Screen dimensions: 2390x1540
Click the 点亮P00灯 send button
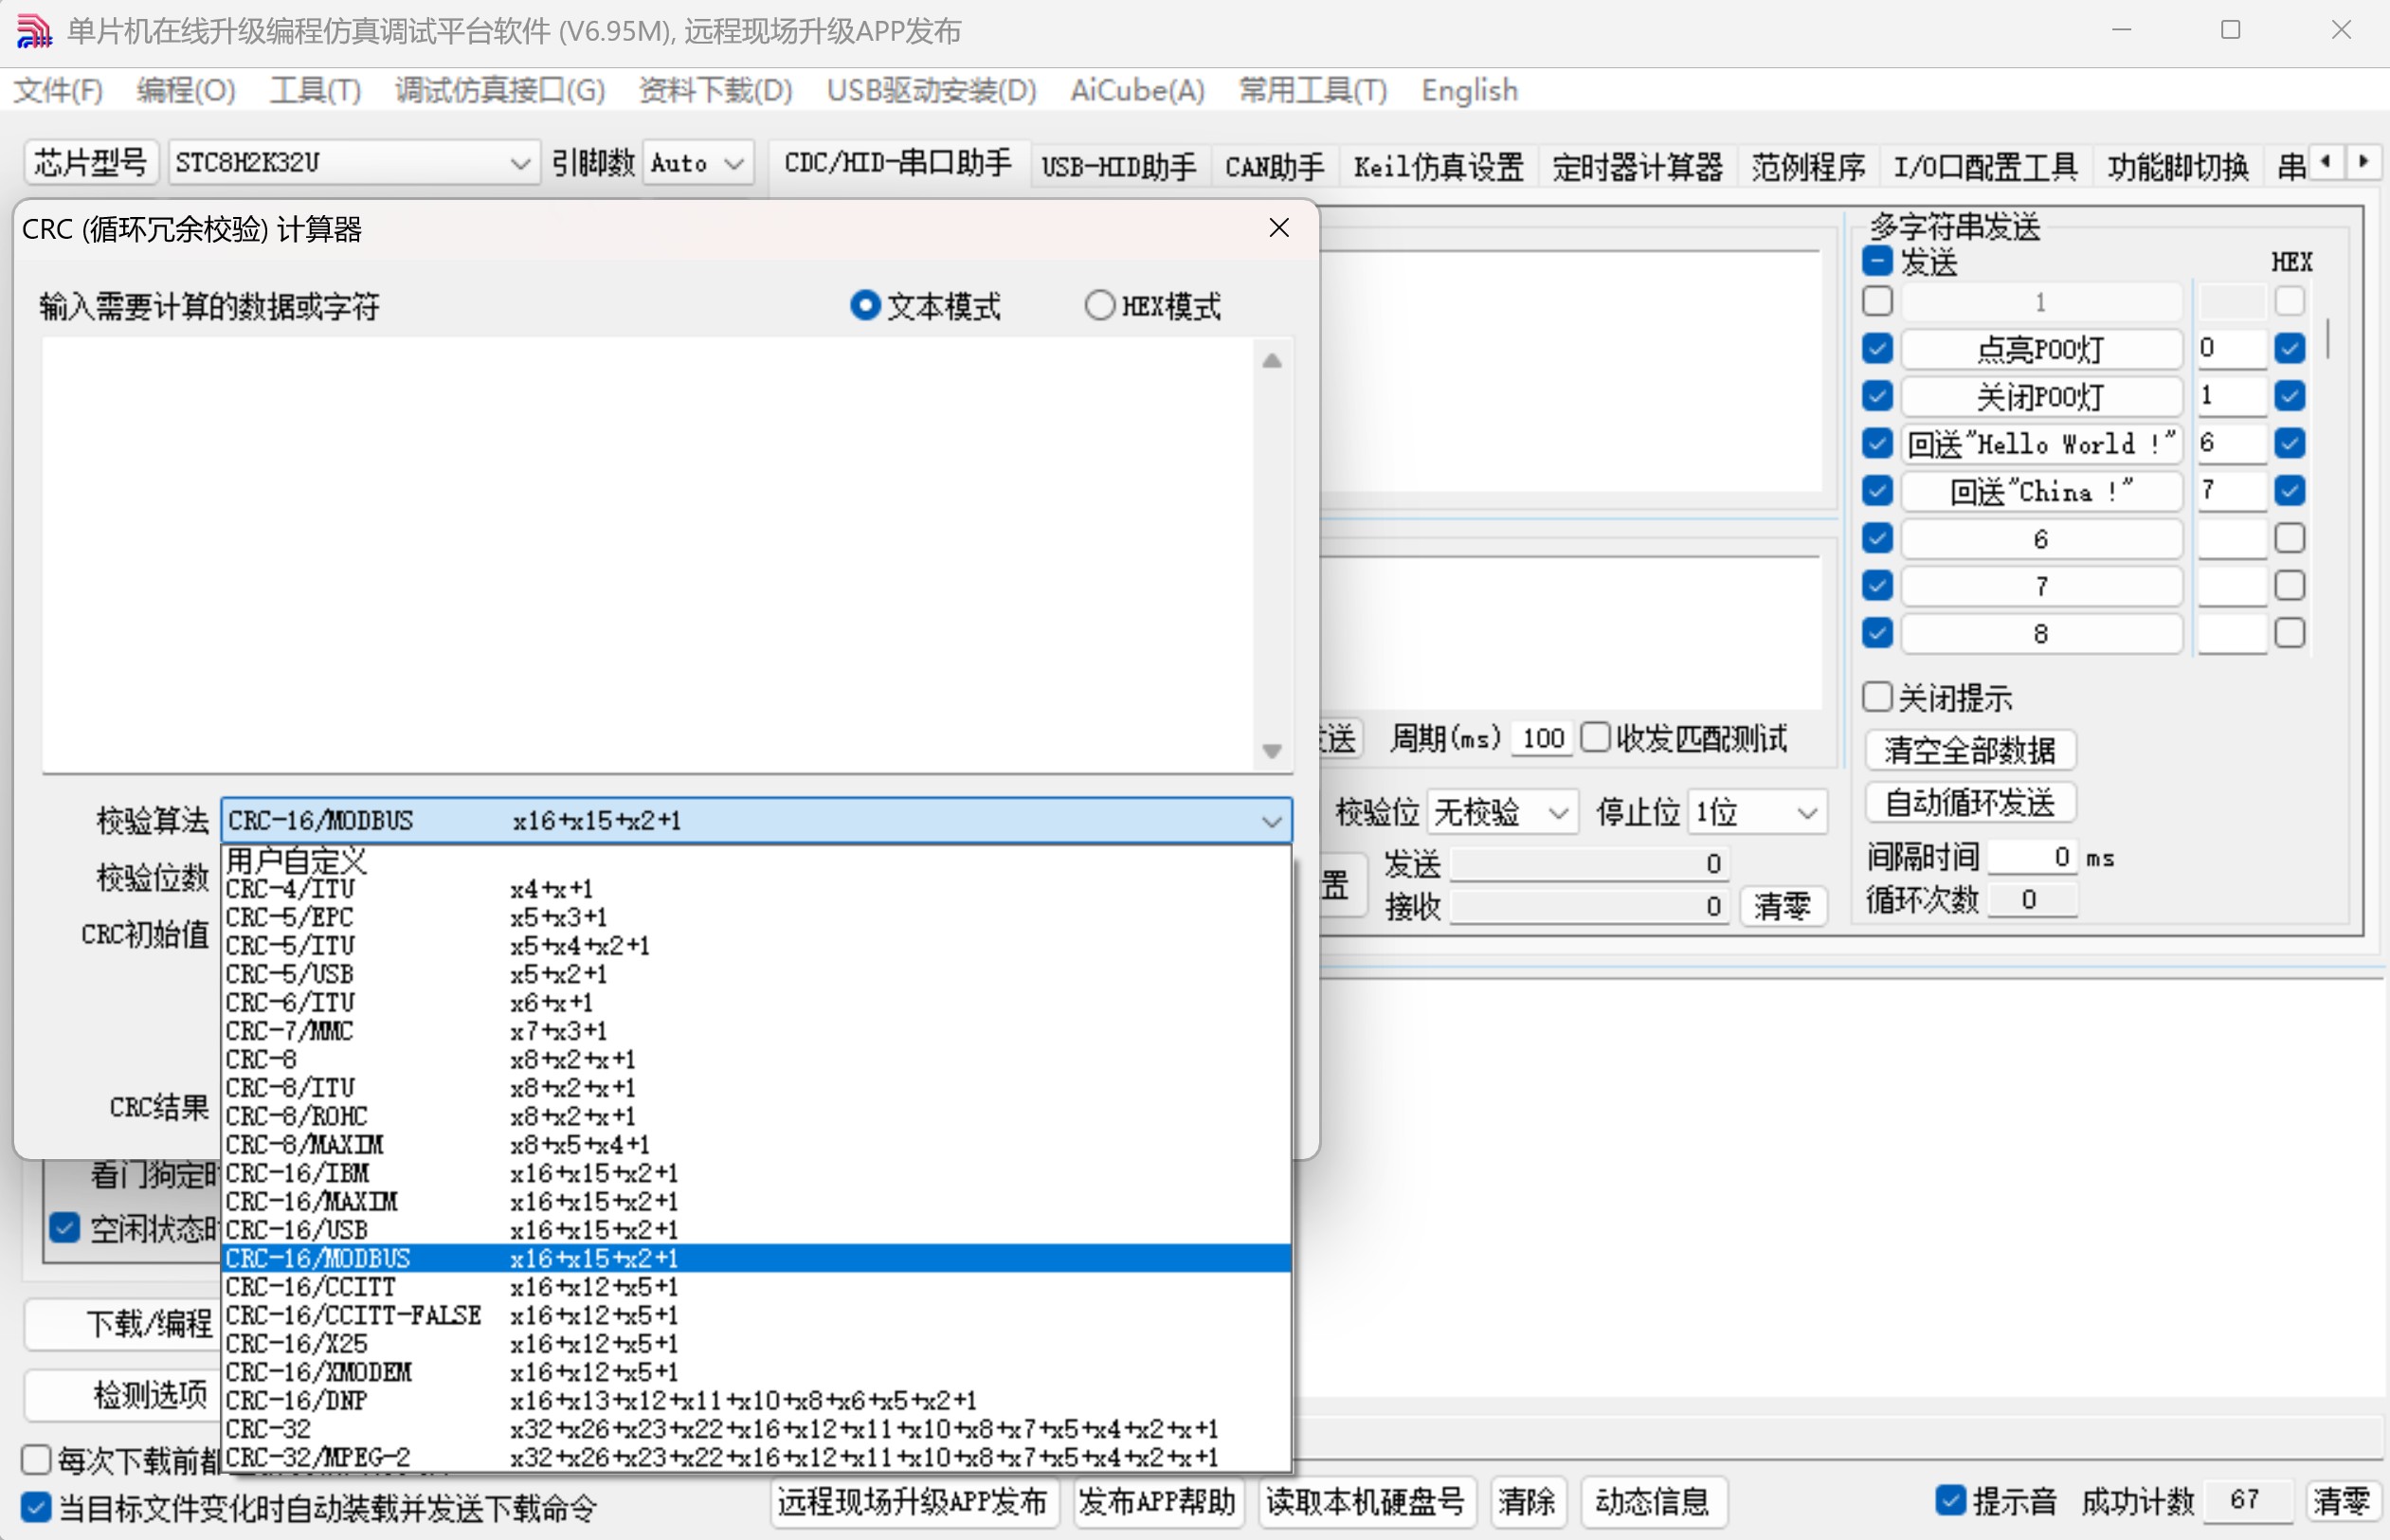[x=2040, y=349]
